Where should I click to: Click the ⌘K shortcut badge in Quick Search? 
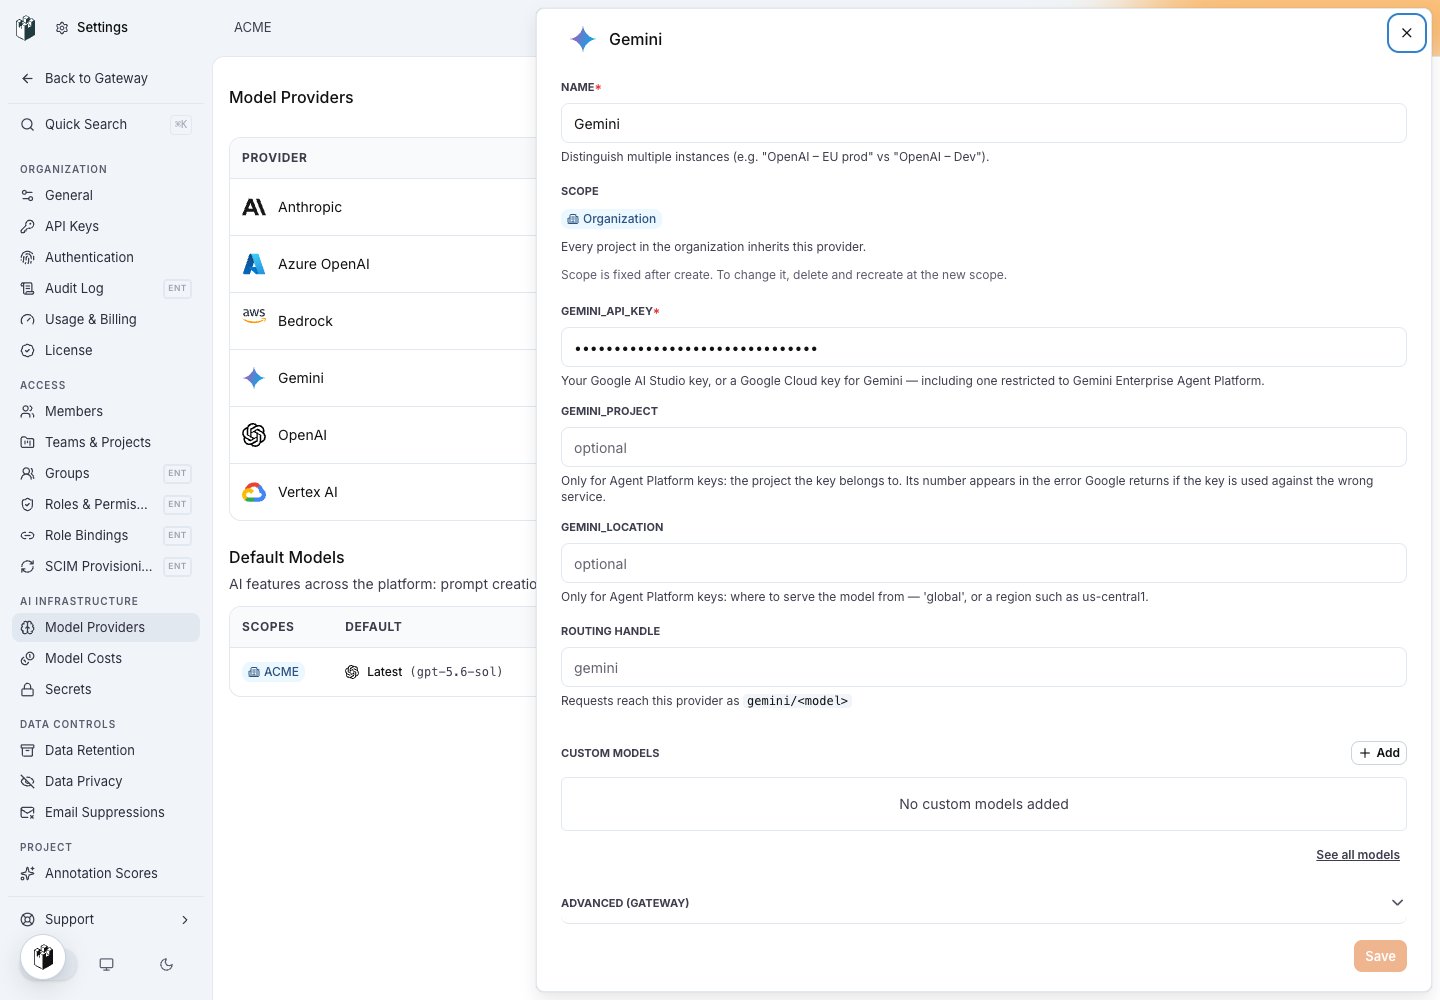click(181, 125)
